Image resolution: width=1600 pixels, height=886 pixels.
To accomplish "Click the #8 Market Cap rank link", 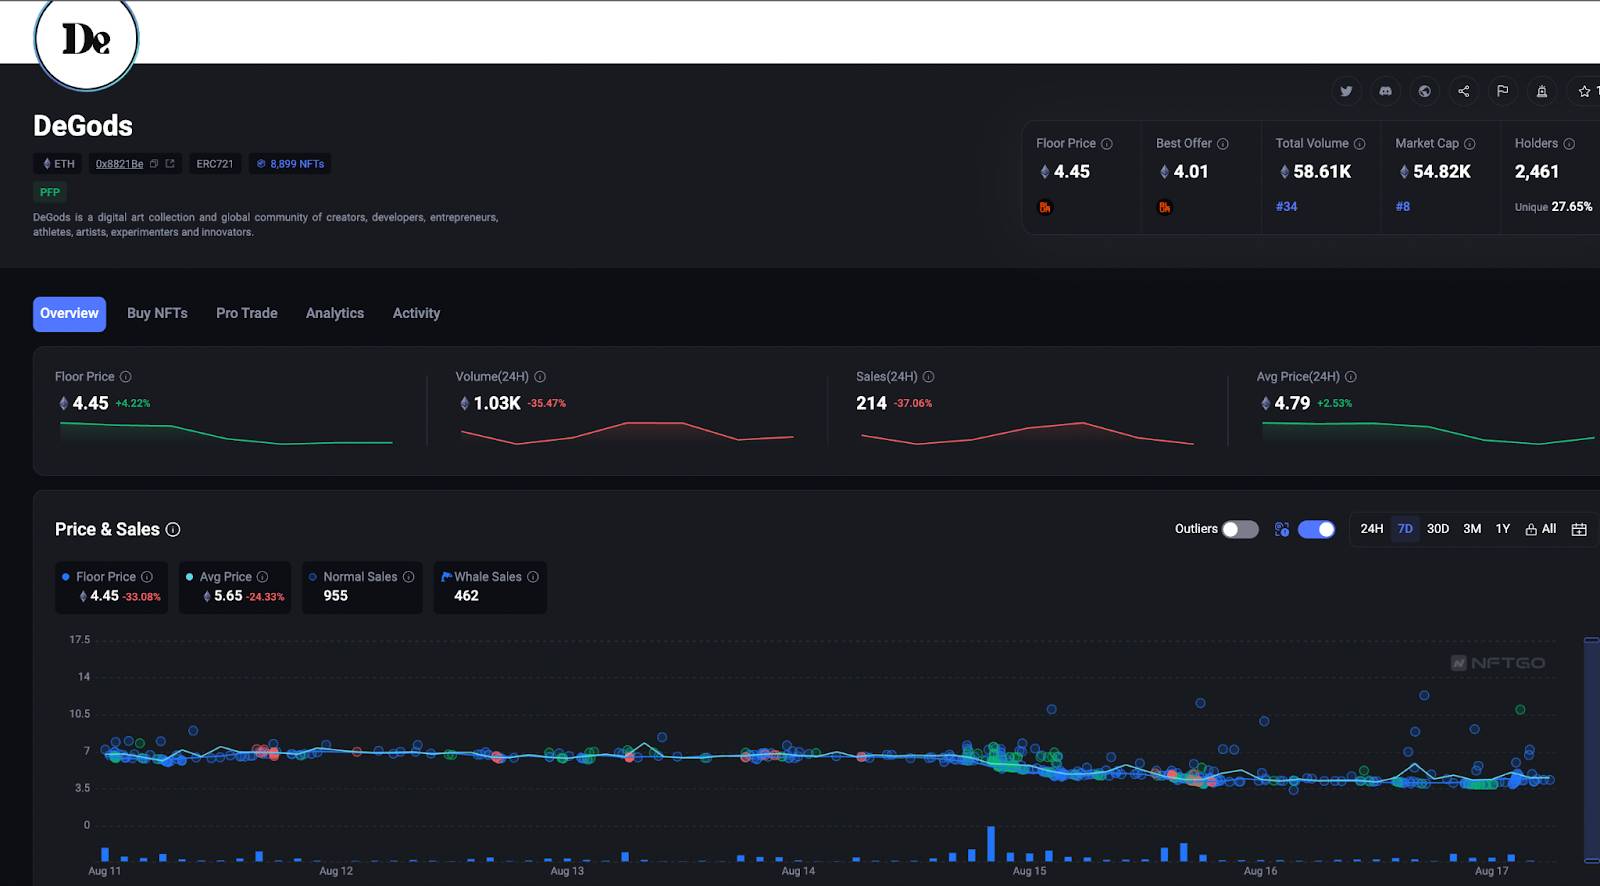I will pyautogui.click(x=1403, y=207).
